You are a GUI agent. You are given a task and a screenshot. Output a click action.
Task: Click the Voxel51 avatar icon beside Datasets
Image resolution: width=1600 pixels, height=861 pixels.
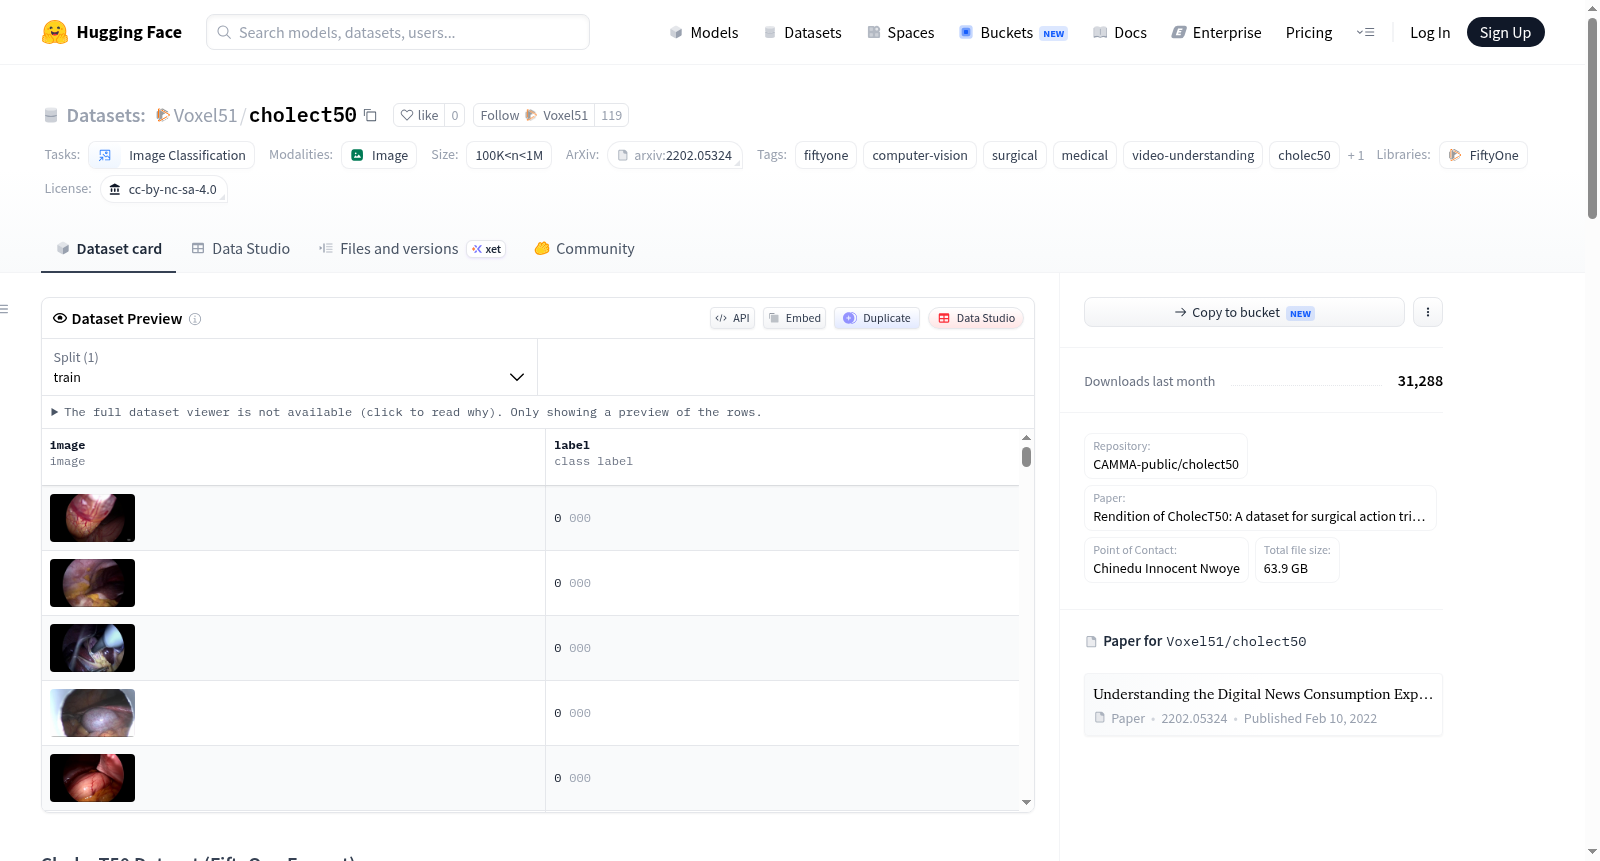163,115
